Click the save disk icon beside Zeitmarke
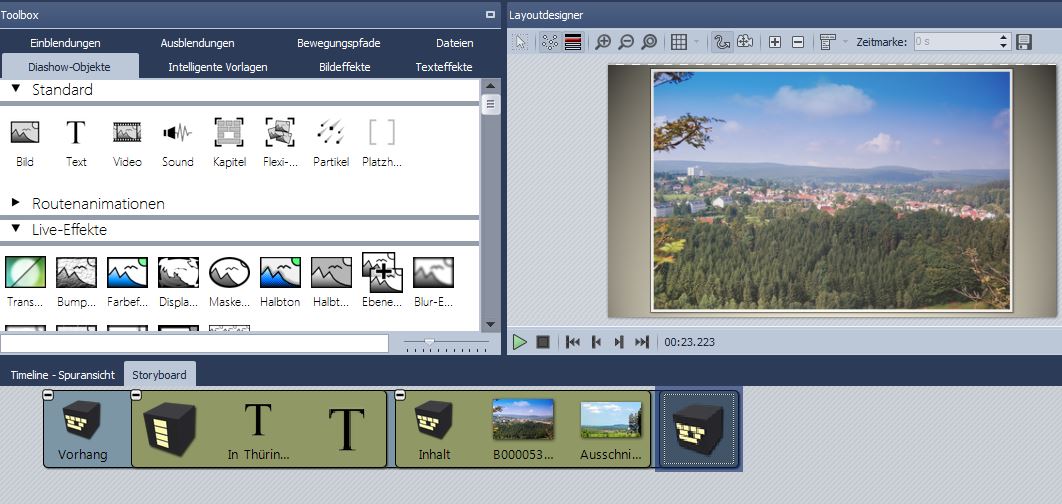The width and height of the screenshot is (1062, 504). point(1024,42)
